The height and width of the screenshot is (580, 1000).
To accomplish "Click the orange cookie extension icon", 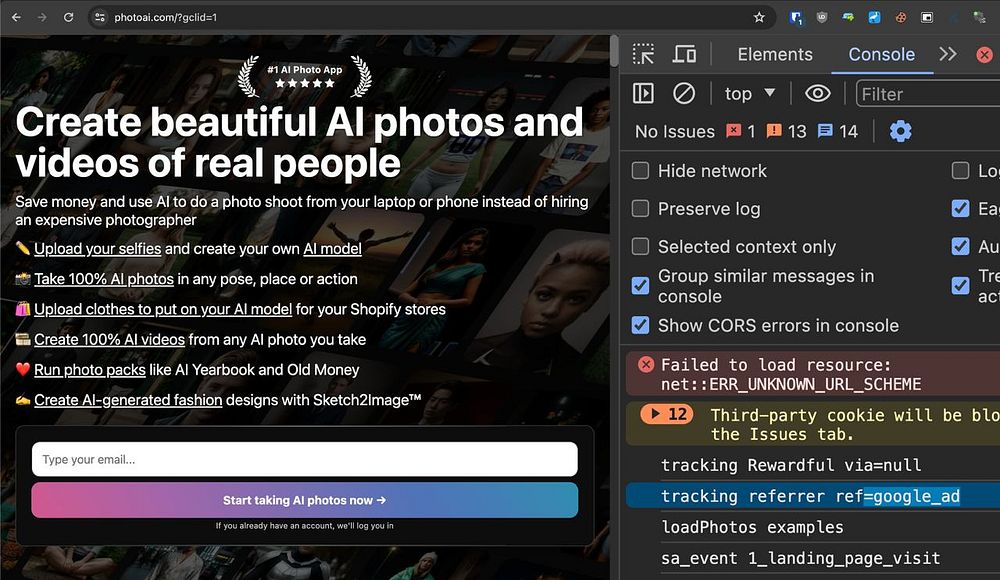I will pos(901,17).
